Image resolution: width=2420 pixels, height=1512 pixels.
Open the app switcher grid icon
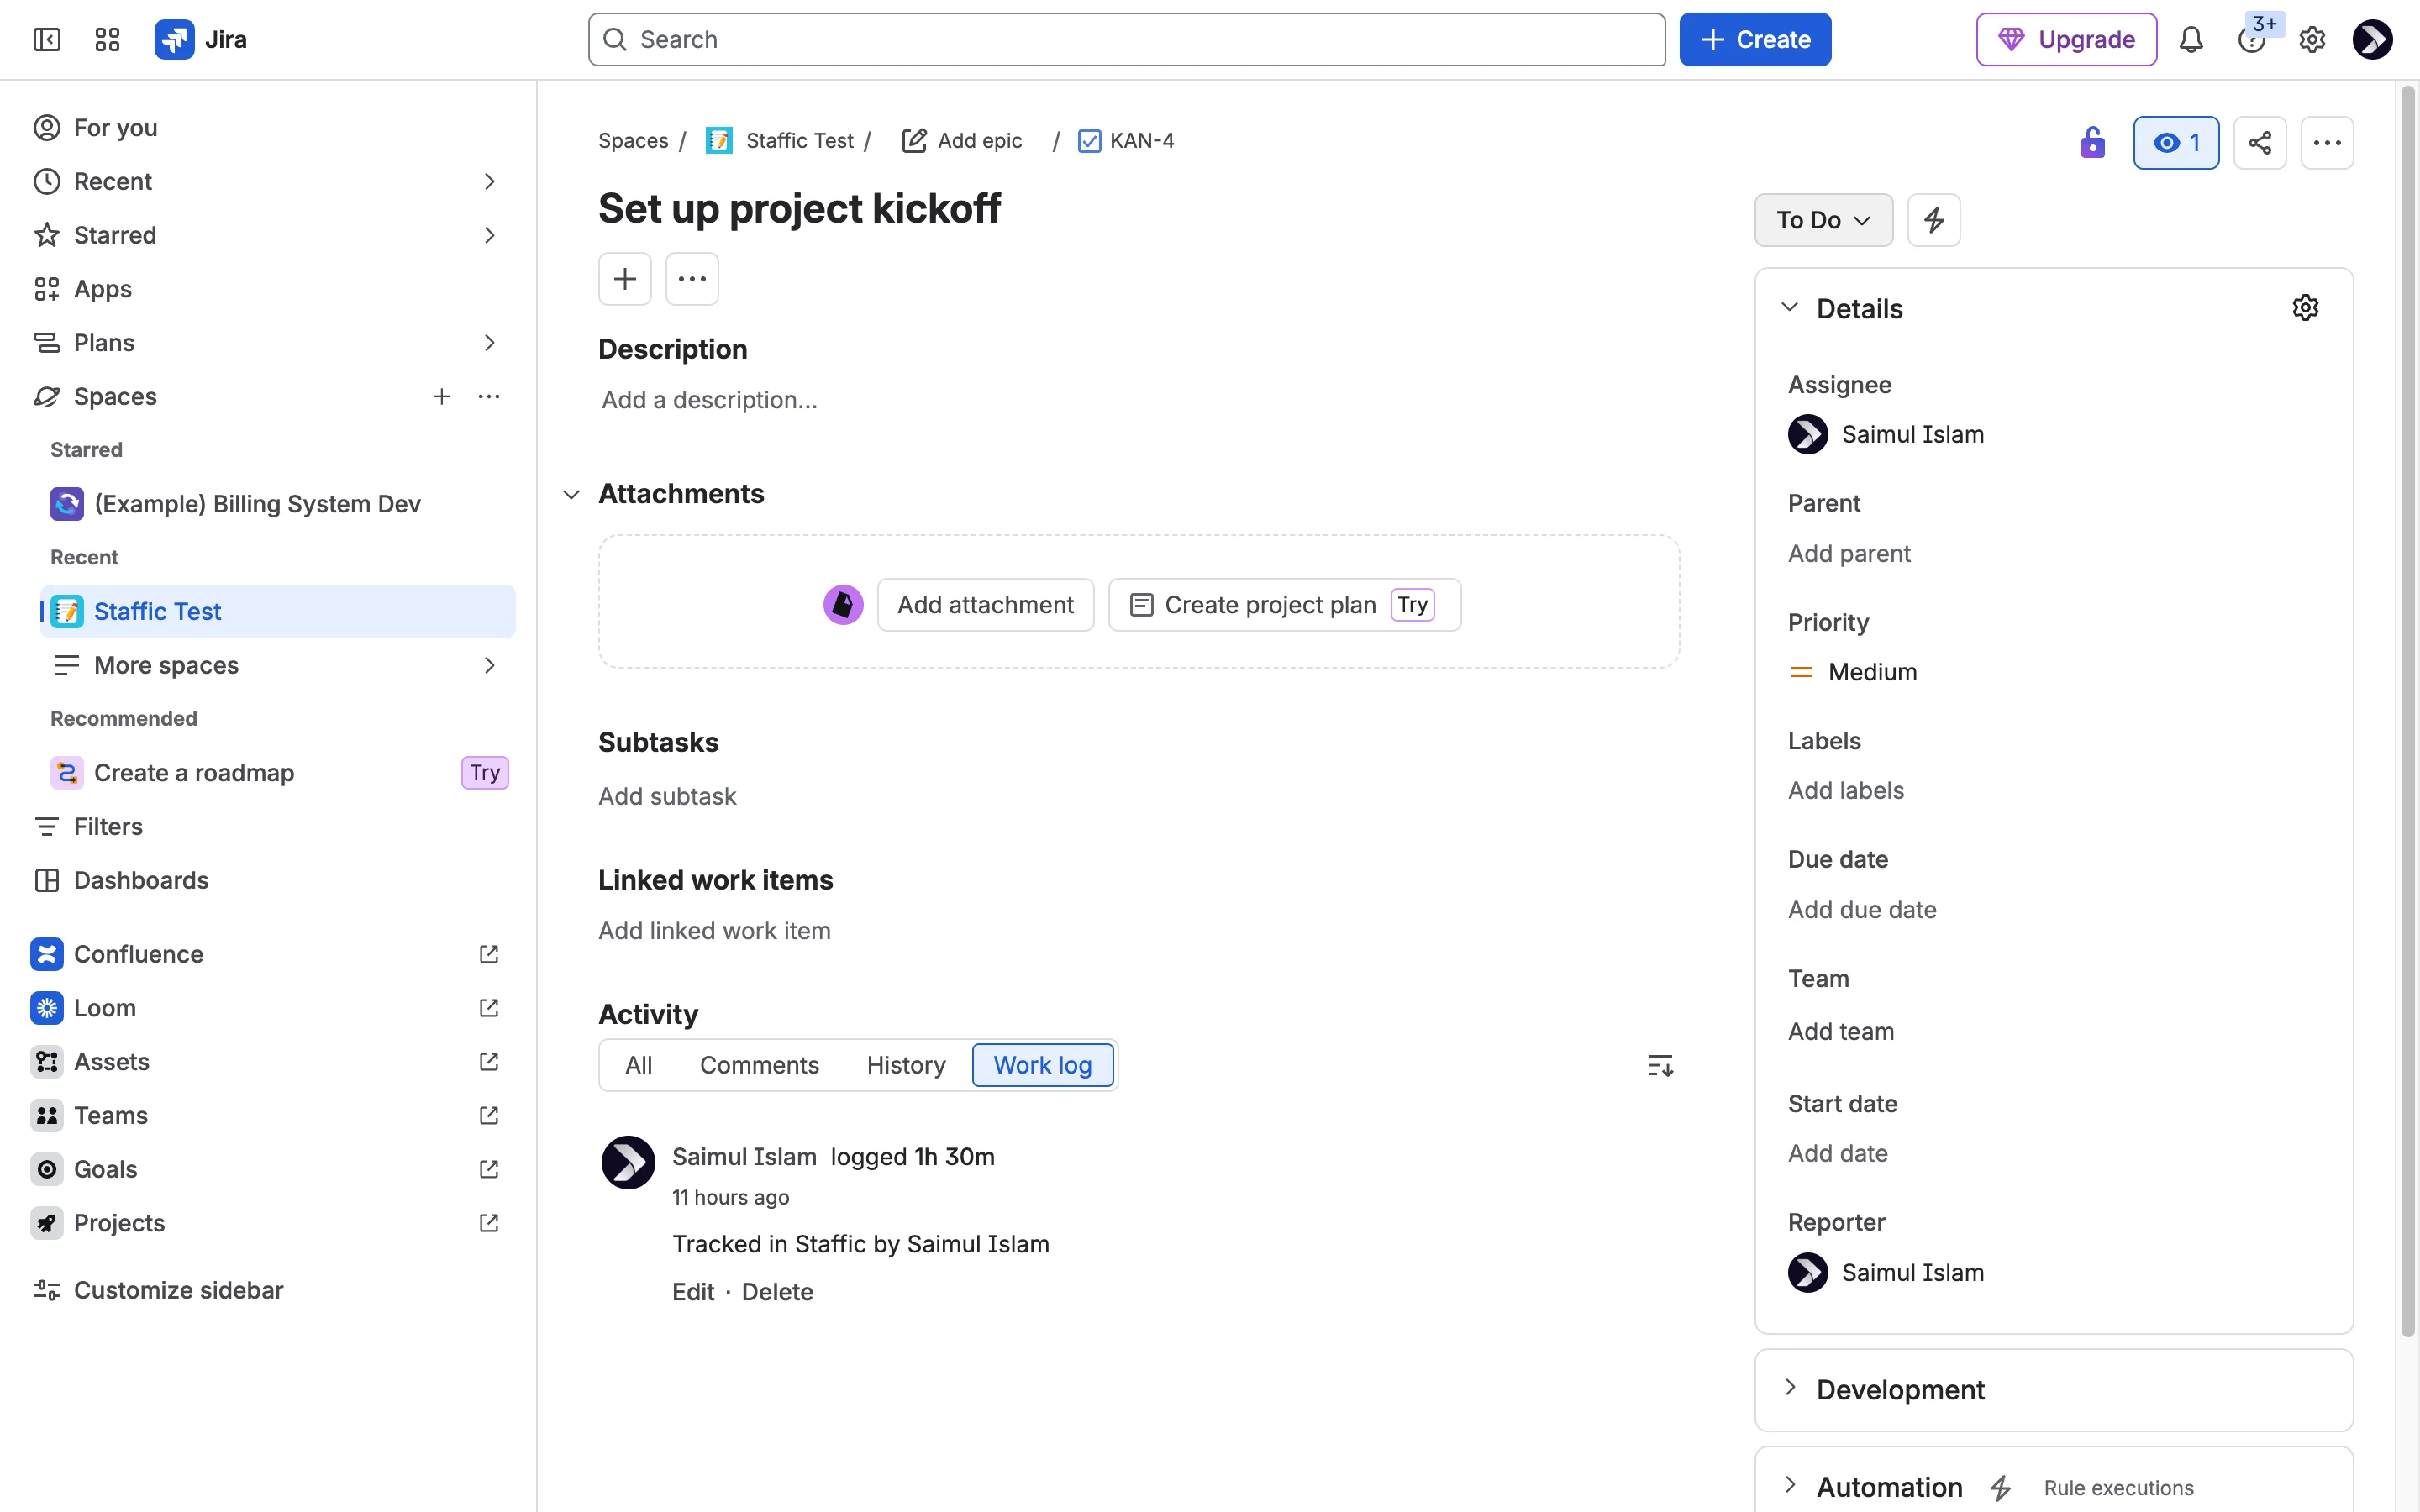[107, 39]
